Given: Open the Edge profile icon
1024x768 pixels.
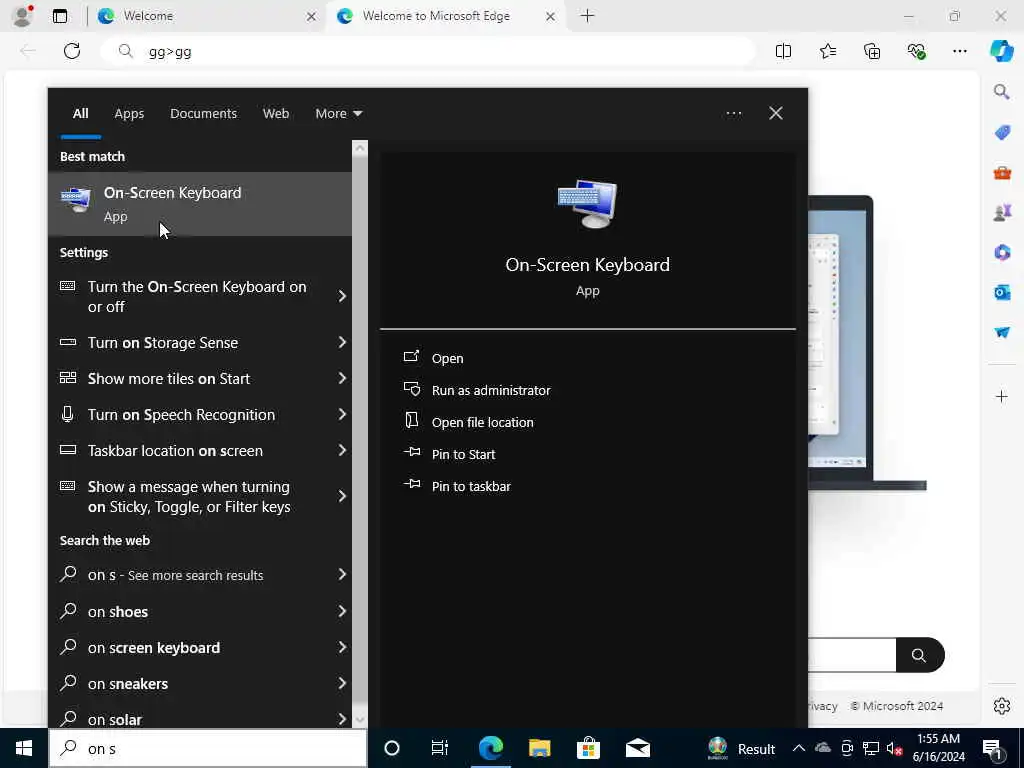Looking at the screenshot, I should pyautogui.click(x=22, y=16).
